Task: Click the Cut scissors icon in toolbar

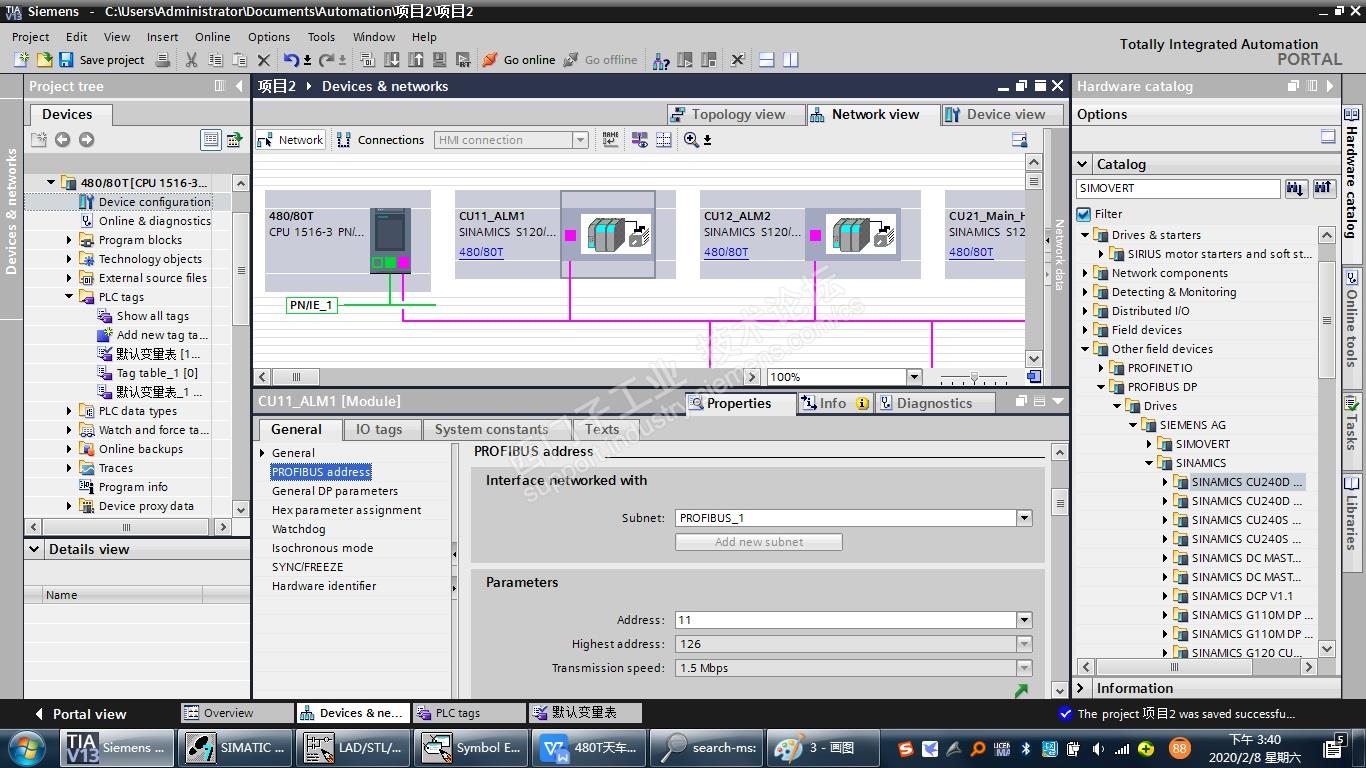Action: [191, 60]
